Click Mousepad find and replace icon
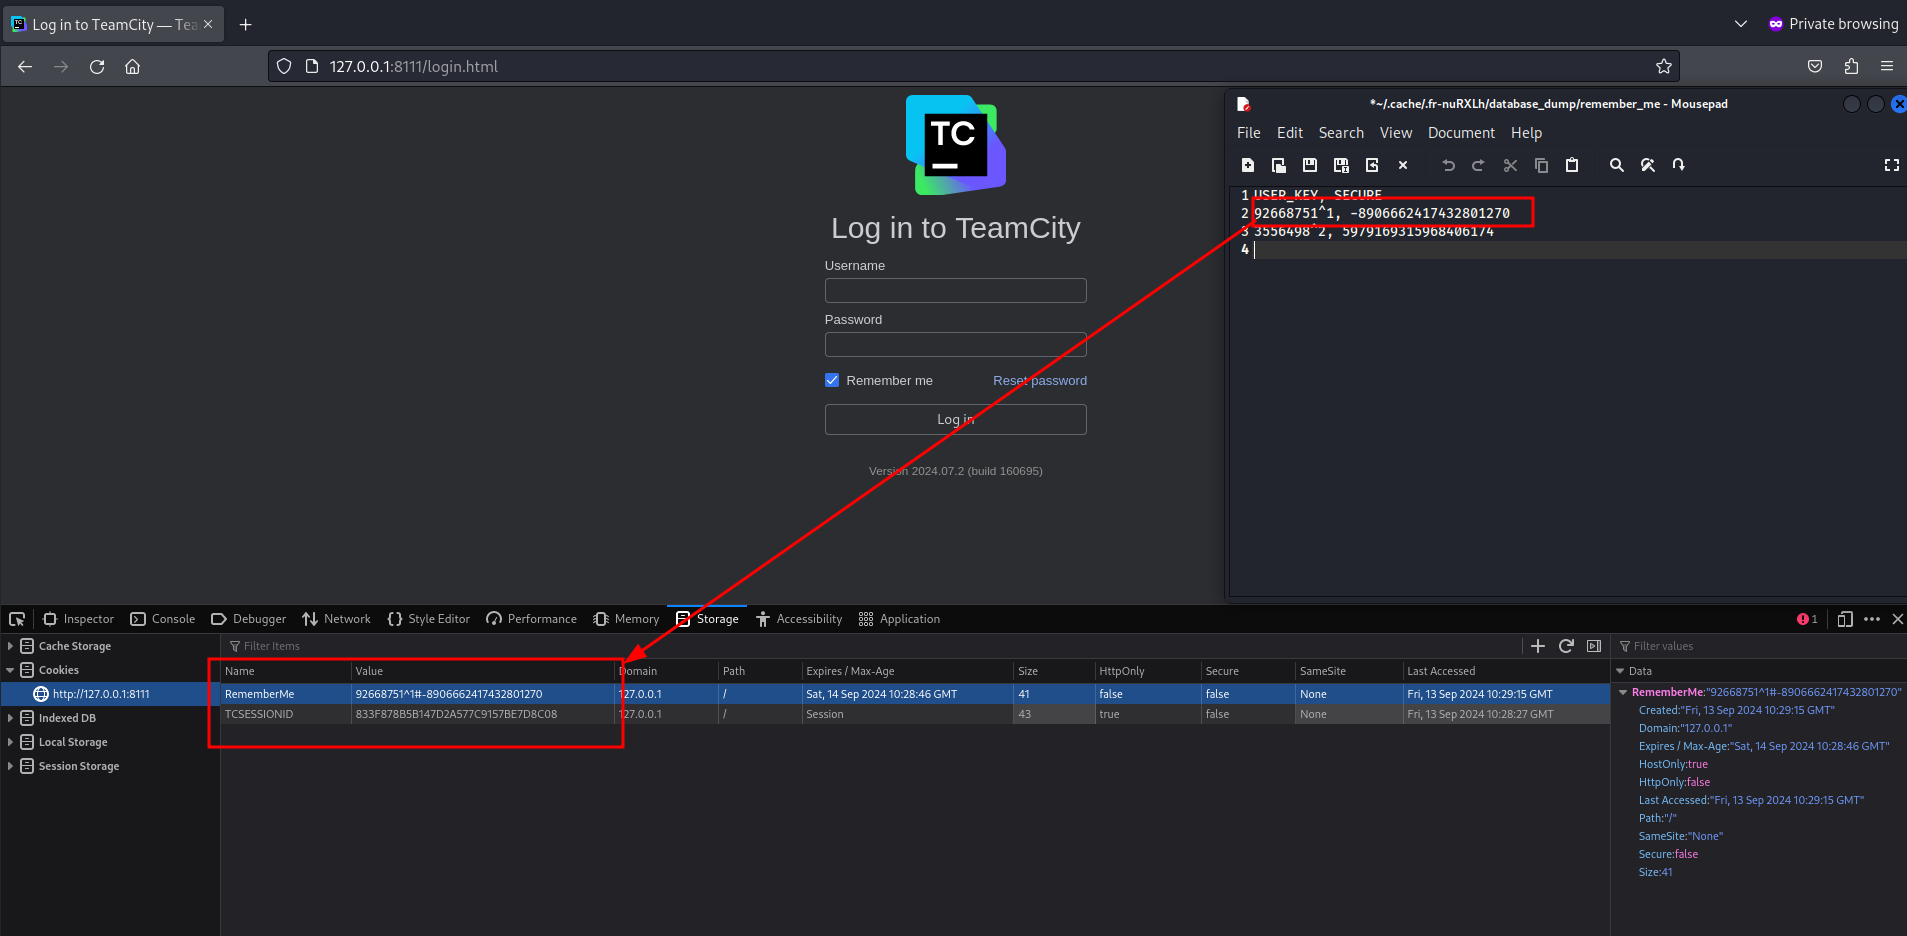Viewport: 1907px width, 936px height. (1648, 165)
